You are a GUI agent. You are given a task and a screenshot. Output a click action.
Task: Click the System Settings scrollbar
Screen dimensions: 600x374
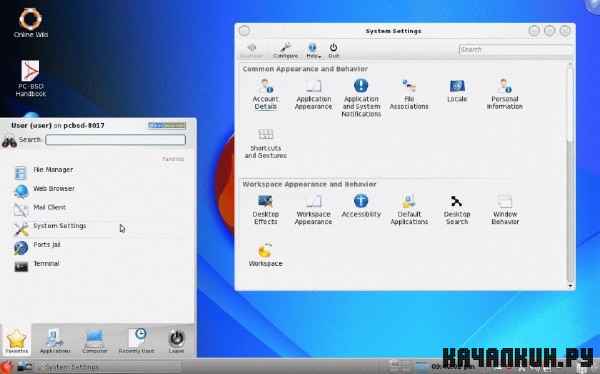[570, 174]
